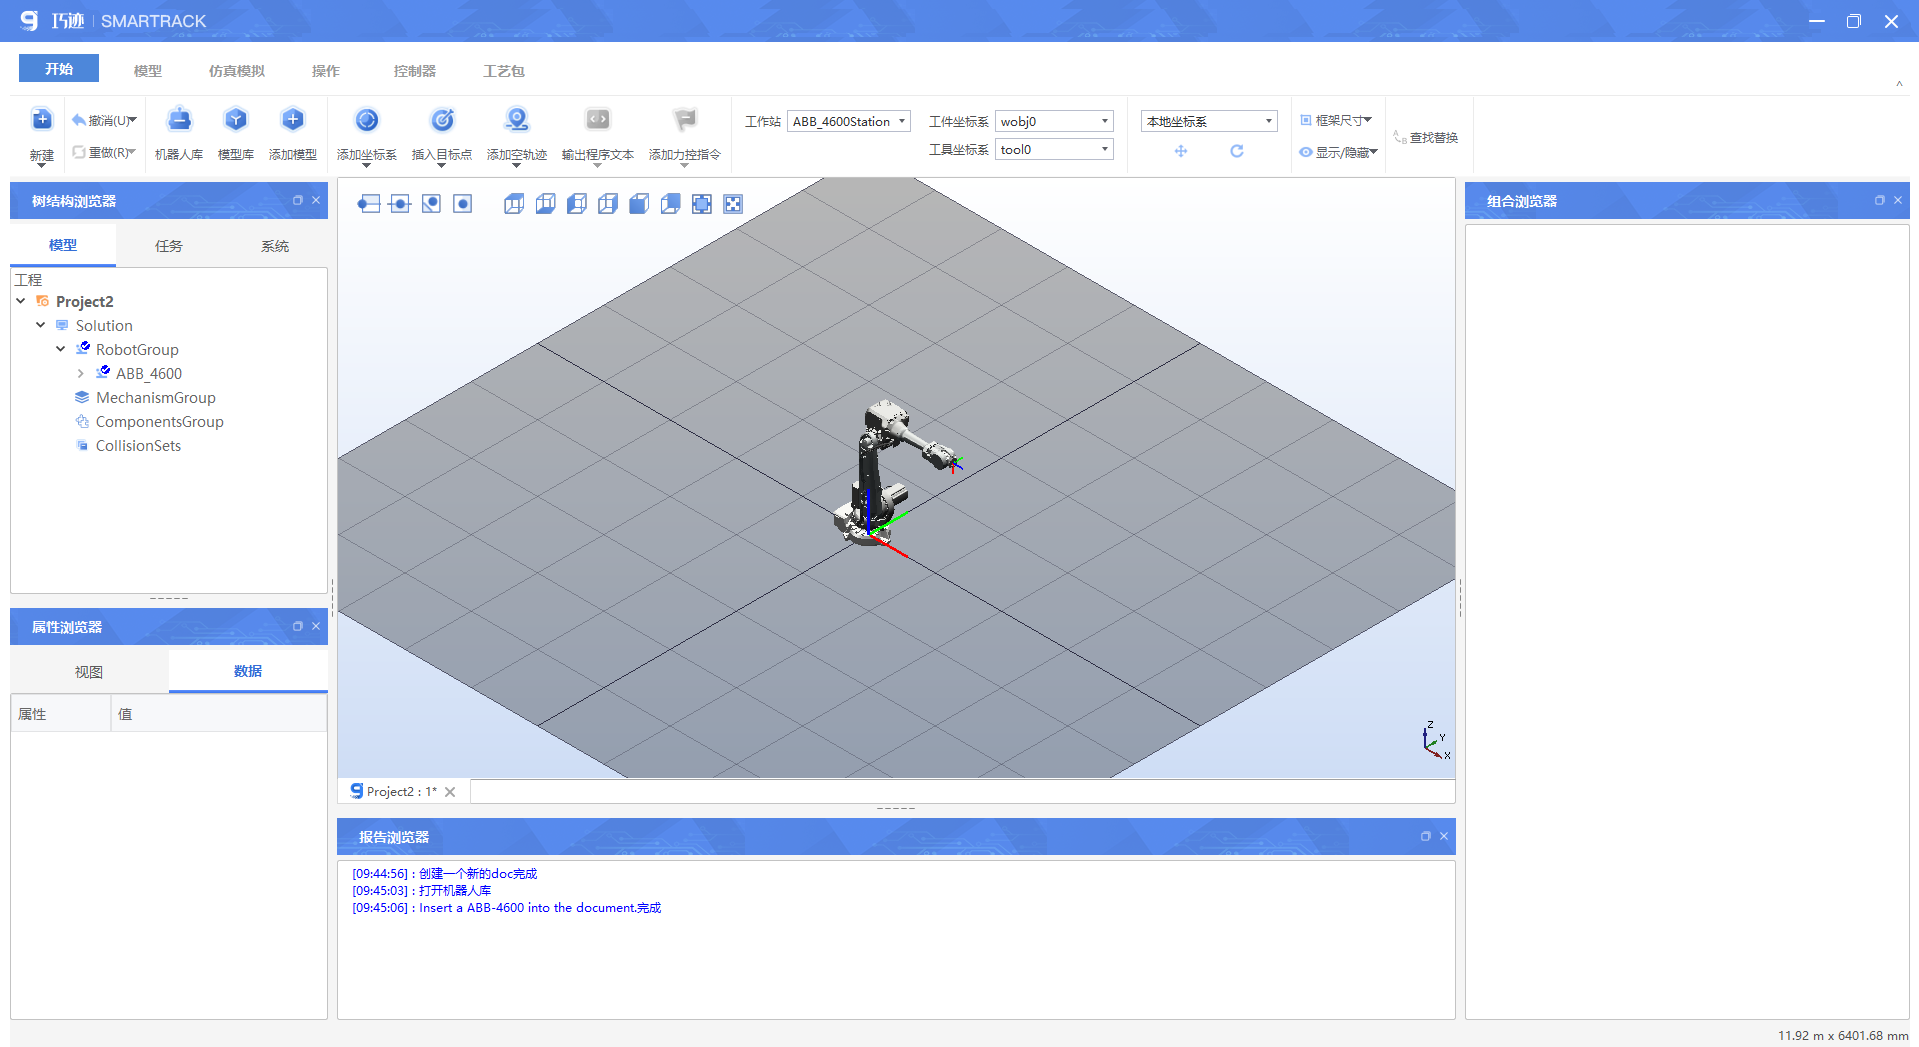The image size is (1919, 1047).
Task: Switch to 视图 tab in property browser
Action: click(89, 672)
